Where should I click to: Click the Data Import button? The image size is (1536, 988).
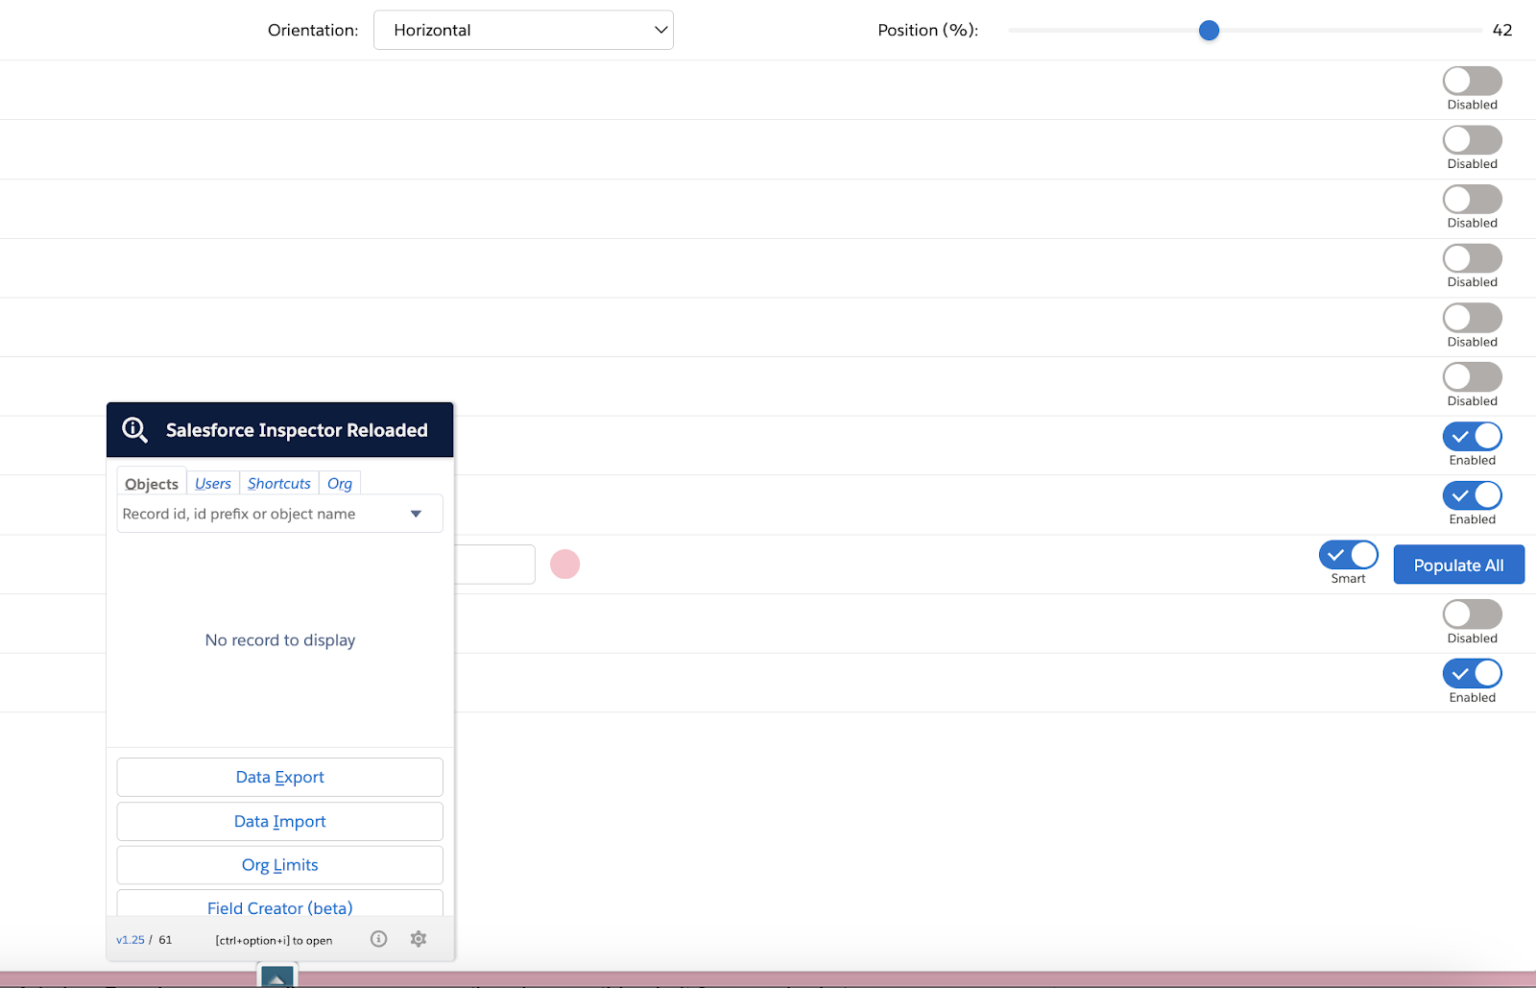point(280,821)
